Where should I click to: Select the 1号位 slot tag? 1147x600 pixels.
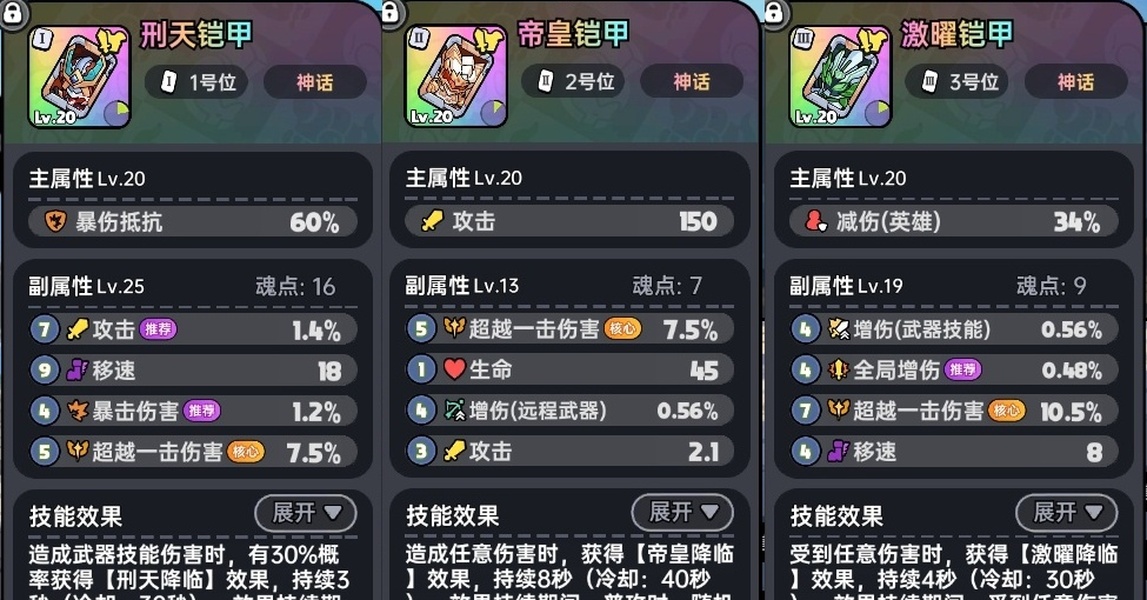[196, 82]
